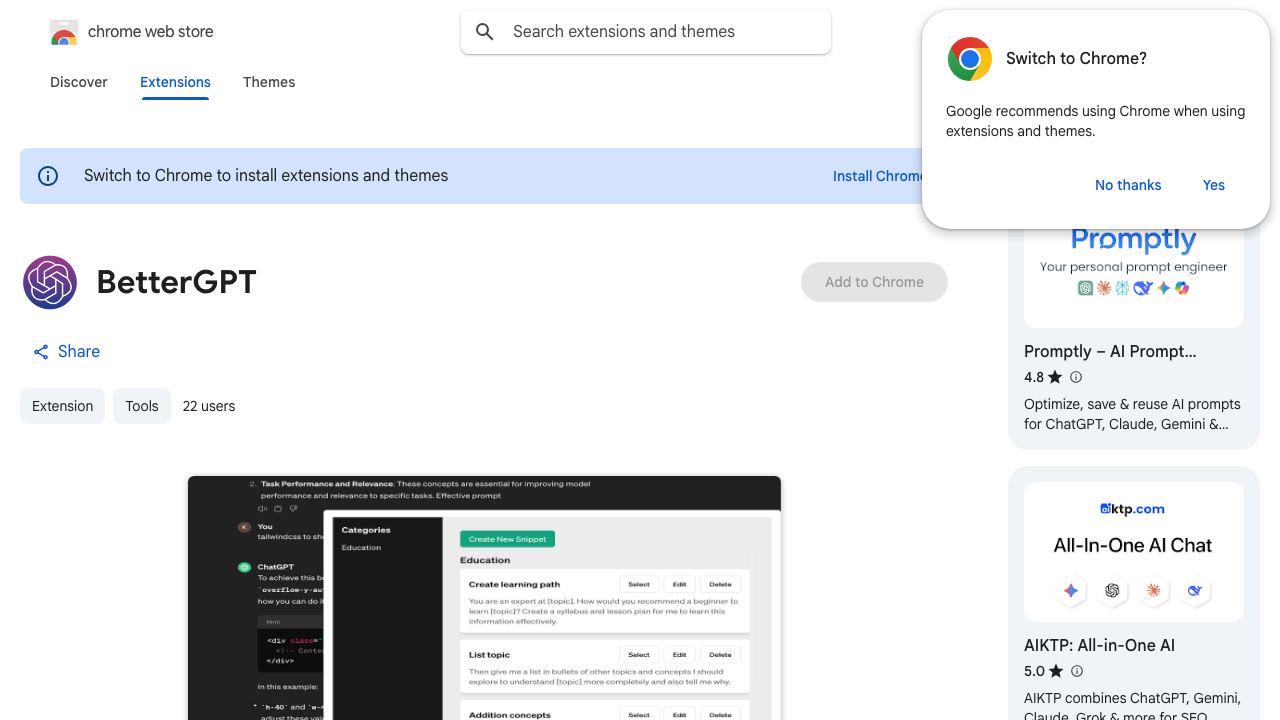The height and width of the screenshot is (720, 1280).
Task: Open the BetterGPT screenshot preview
Action: [484, 598]
